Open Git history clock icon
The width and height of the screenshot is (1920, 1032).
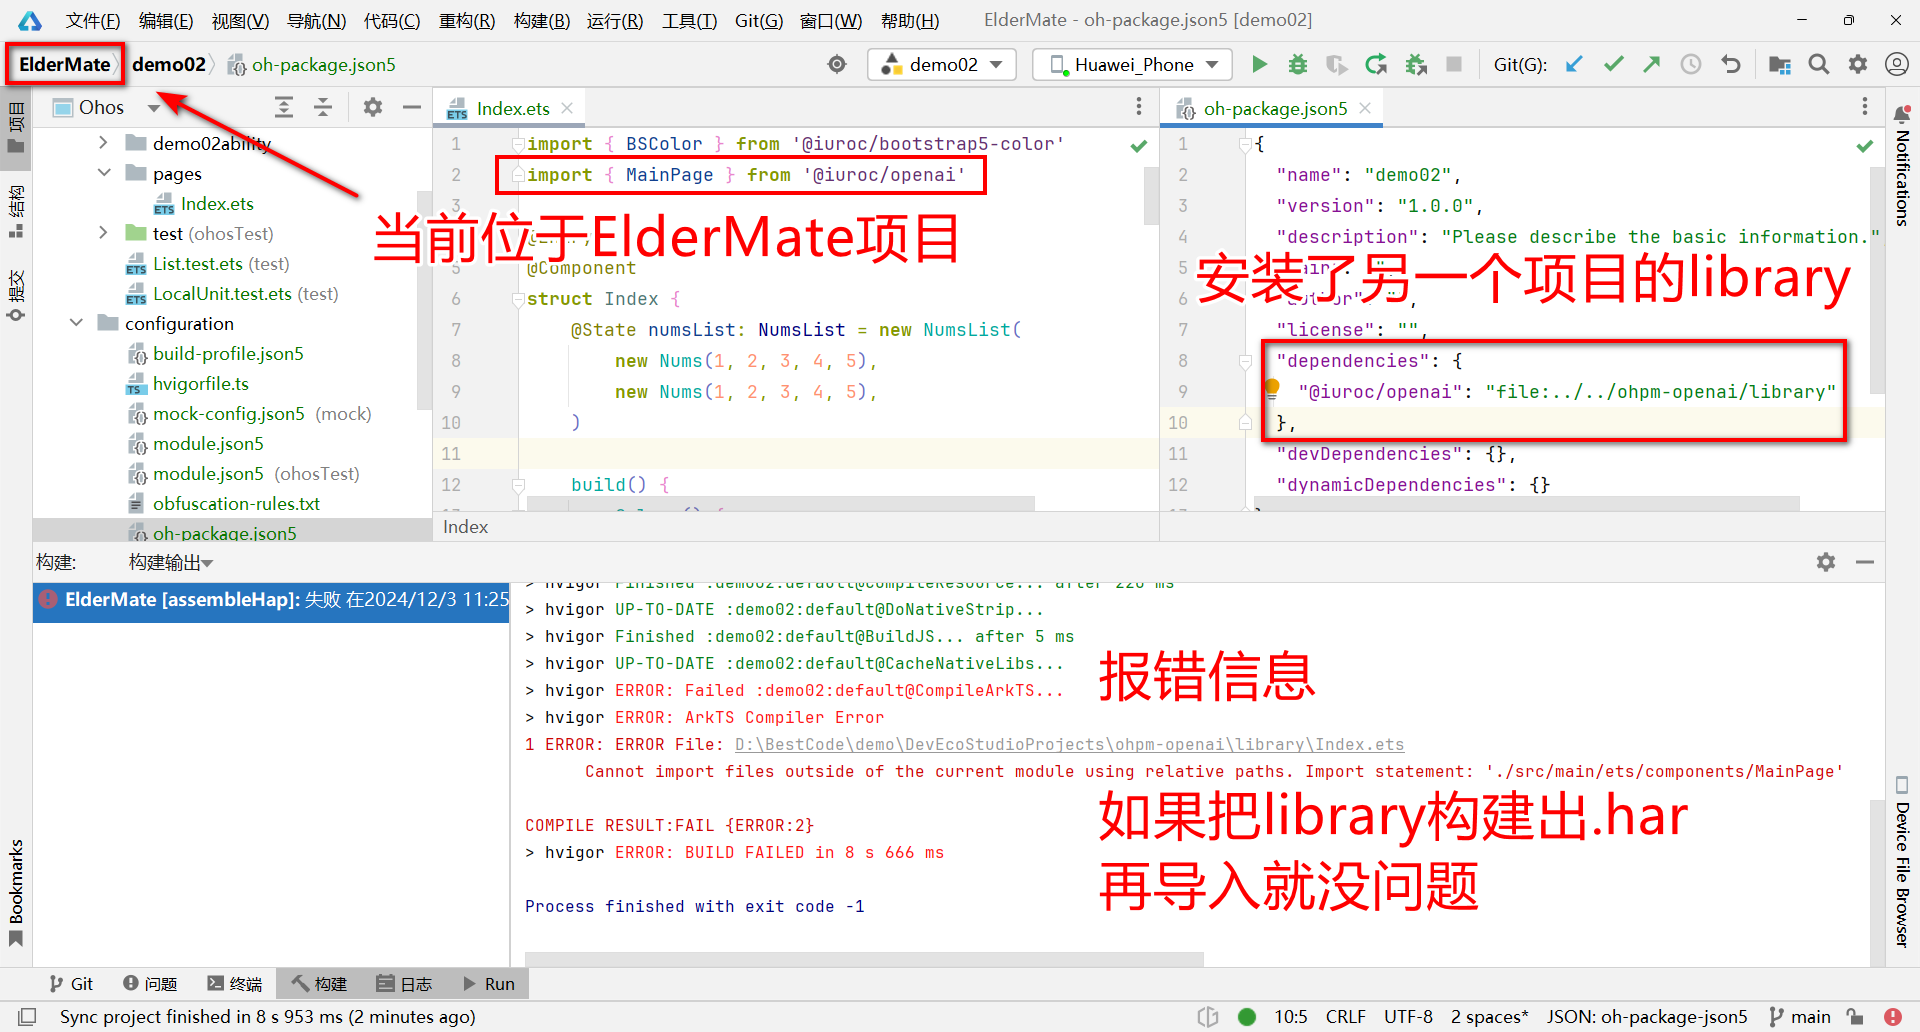pyautogui.click(x=1691, y=65)
